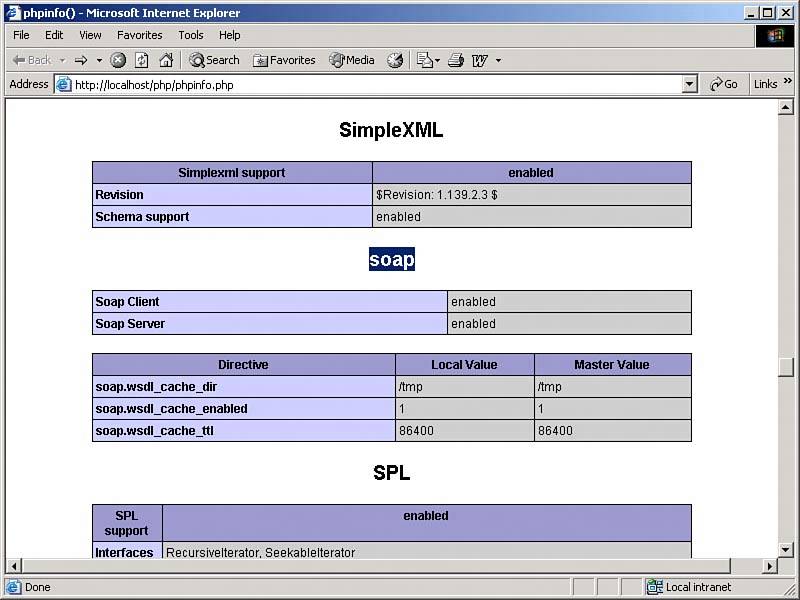Refresh the page with the Refresh icon
The image size is (800, 600).
[x=142, y=60]
